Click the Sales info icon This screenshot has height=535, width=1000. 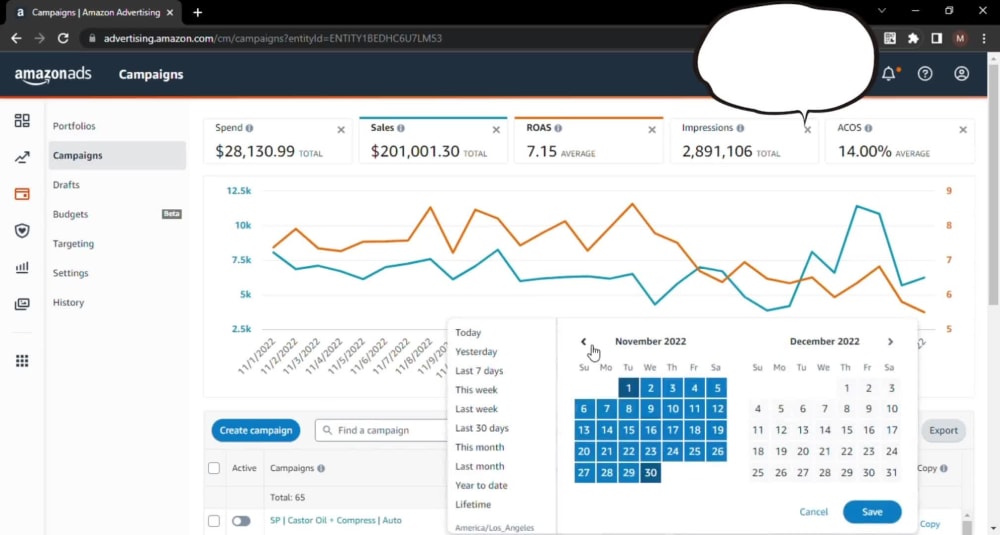point(401,128)
